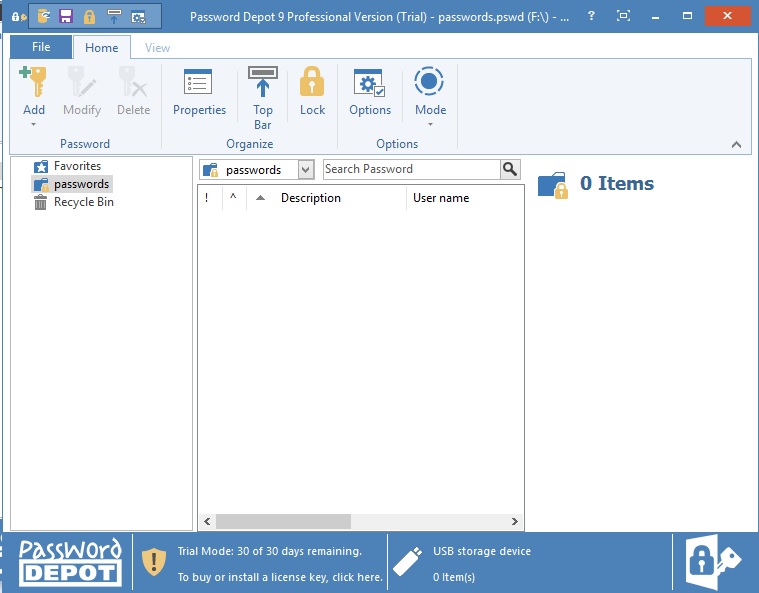Screen dimensions: 759x593
Task: Open Recycle Bin in the tree
Action: click(x=74, y=202)
